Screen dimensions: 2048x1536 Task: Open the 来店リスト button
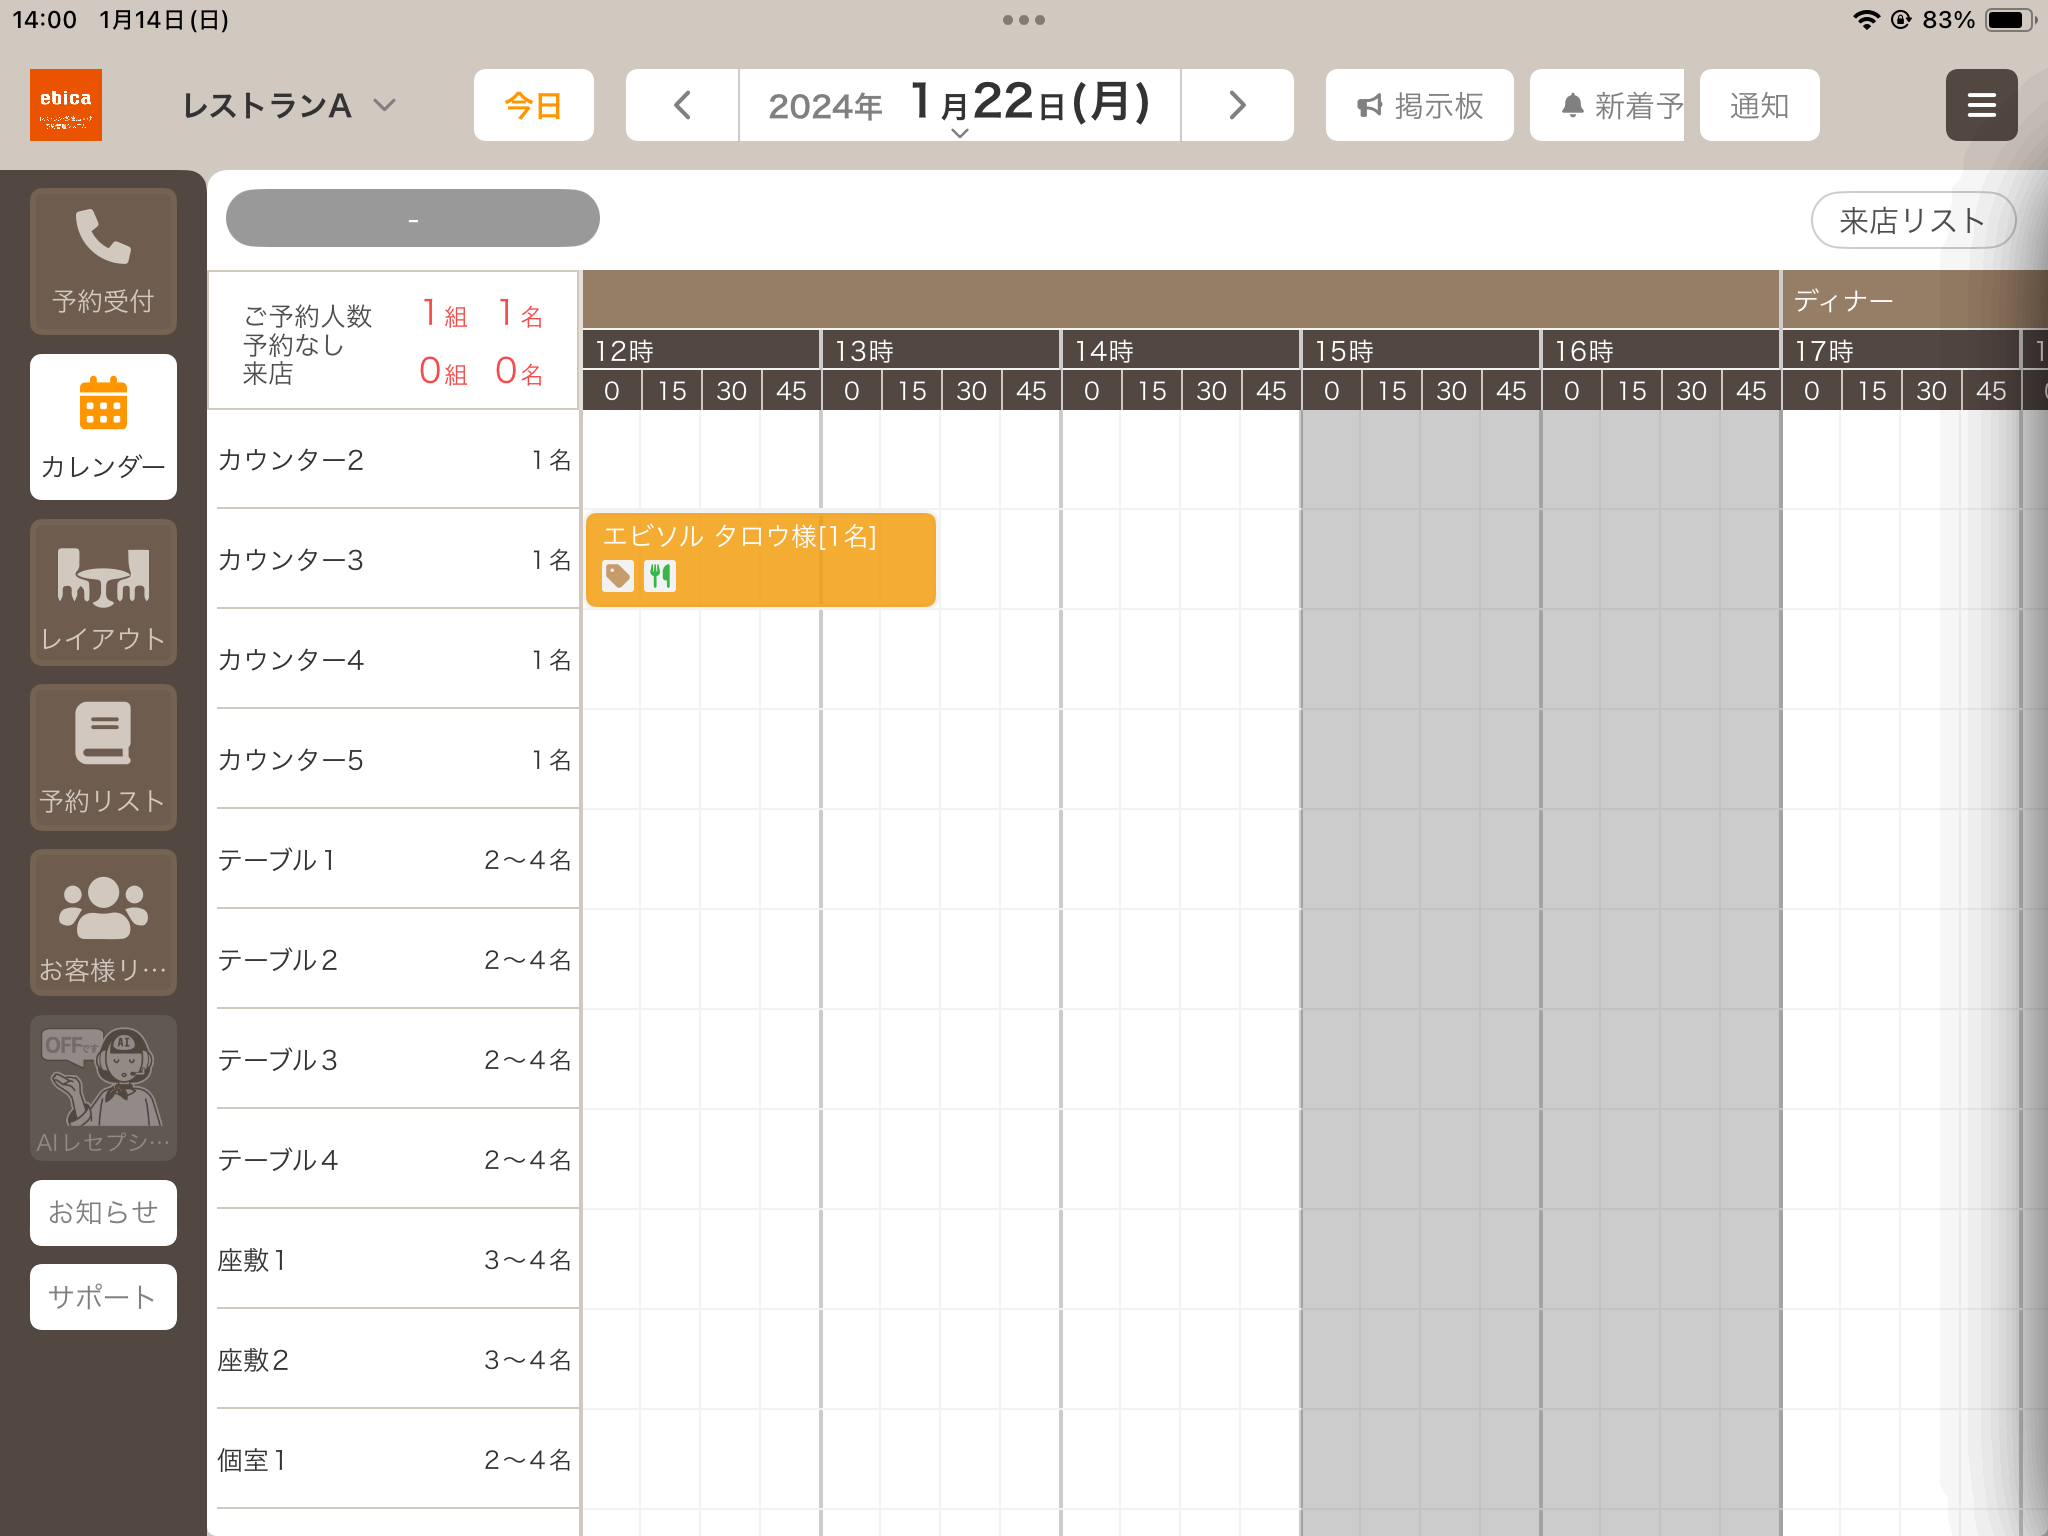click(1913, 220)
